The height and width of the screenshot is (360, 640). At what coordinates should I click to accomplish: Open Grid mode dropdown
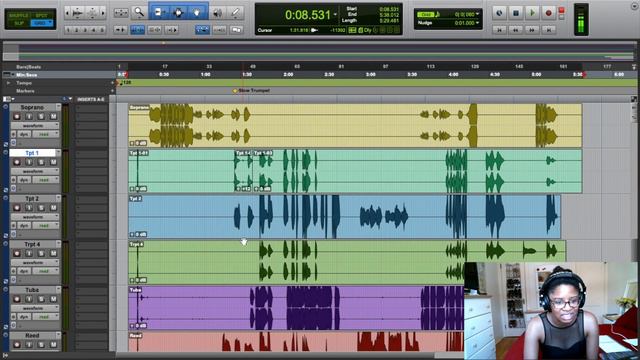[42, 23]
